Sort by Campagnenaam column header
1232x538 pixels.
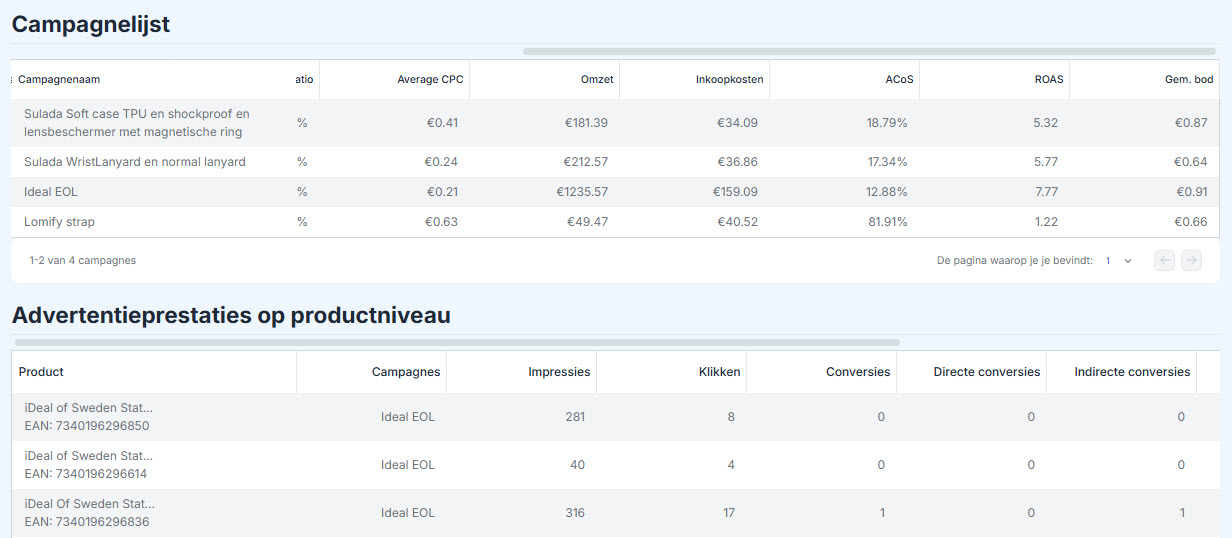59,79
